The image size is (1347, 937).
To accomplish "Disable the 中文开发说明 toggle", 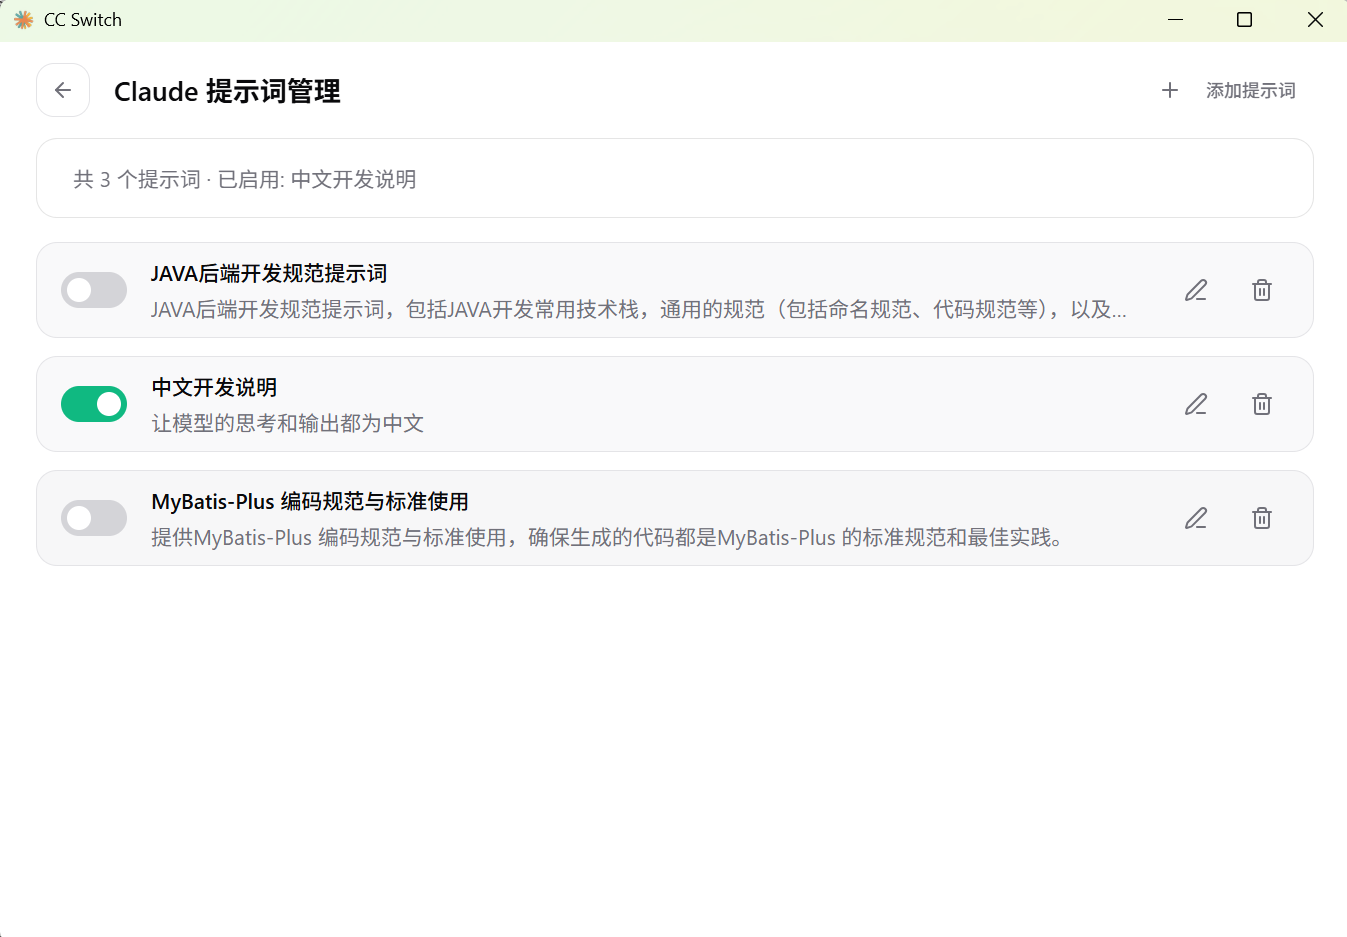I will 93,404.
